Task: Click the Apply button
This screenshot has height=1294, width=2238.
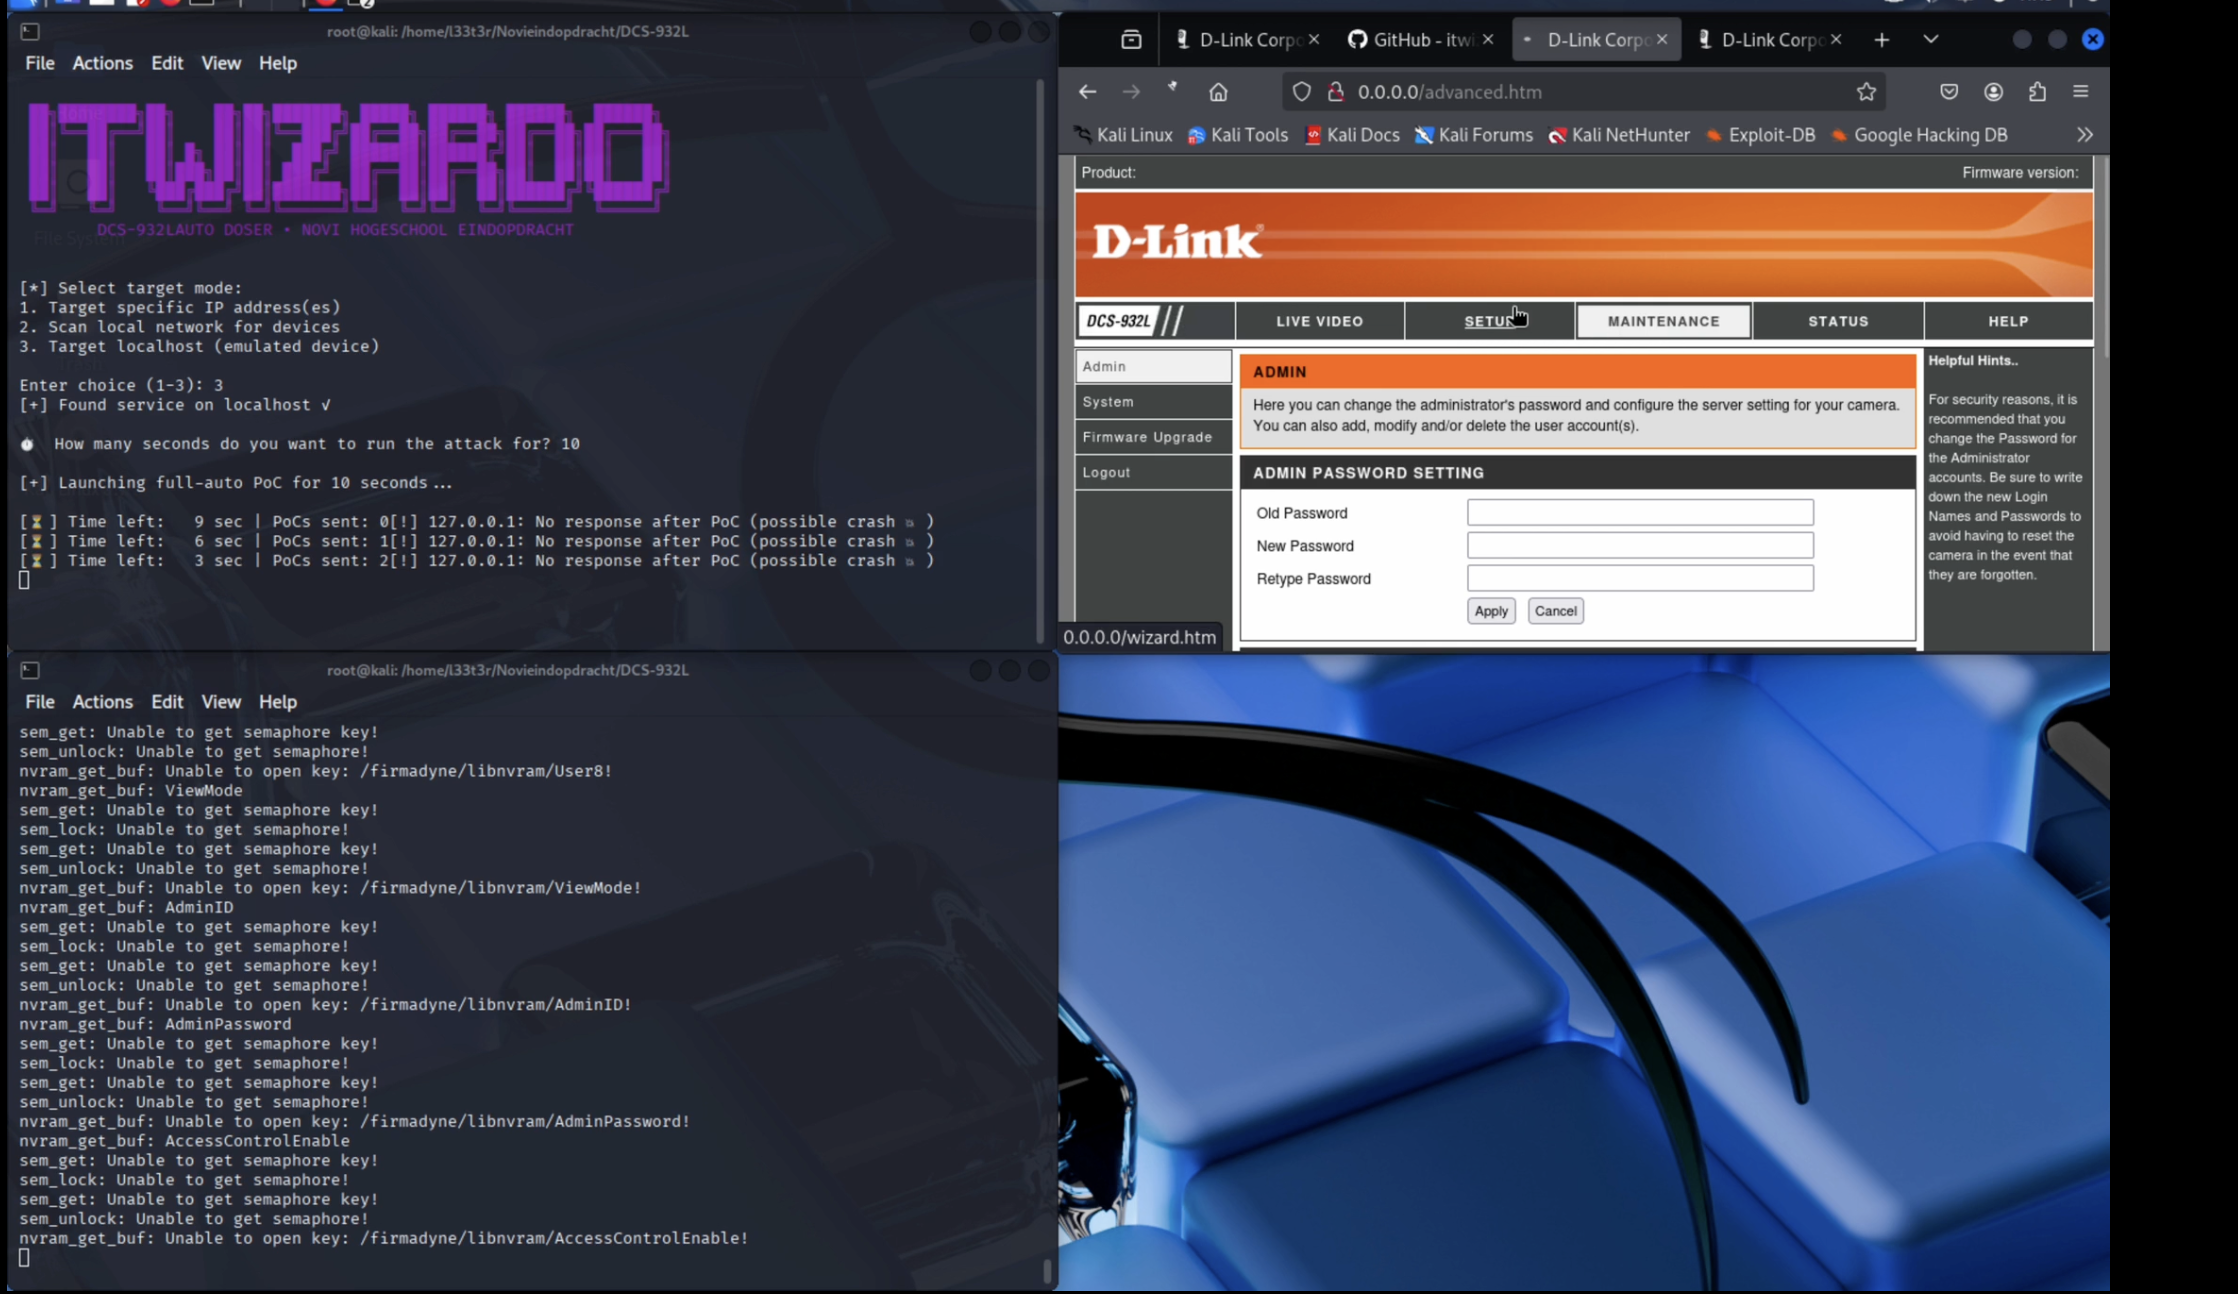Action: point(1491,611)
